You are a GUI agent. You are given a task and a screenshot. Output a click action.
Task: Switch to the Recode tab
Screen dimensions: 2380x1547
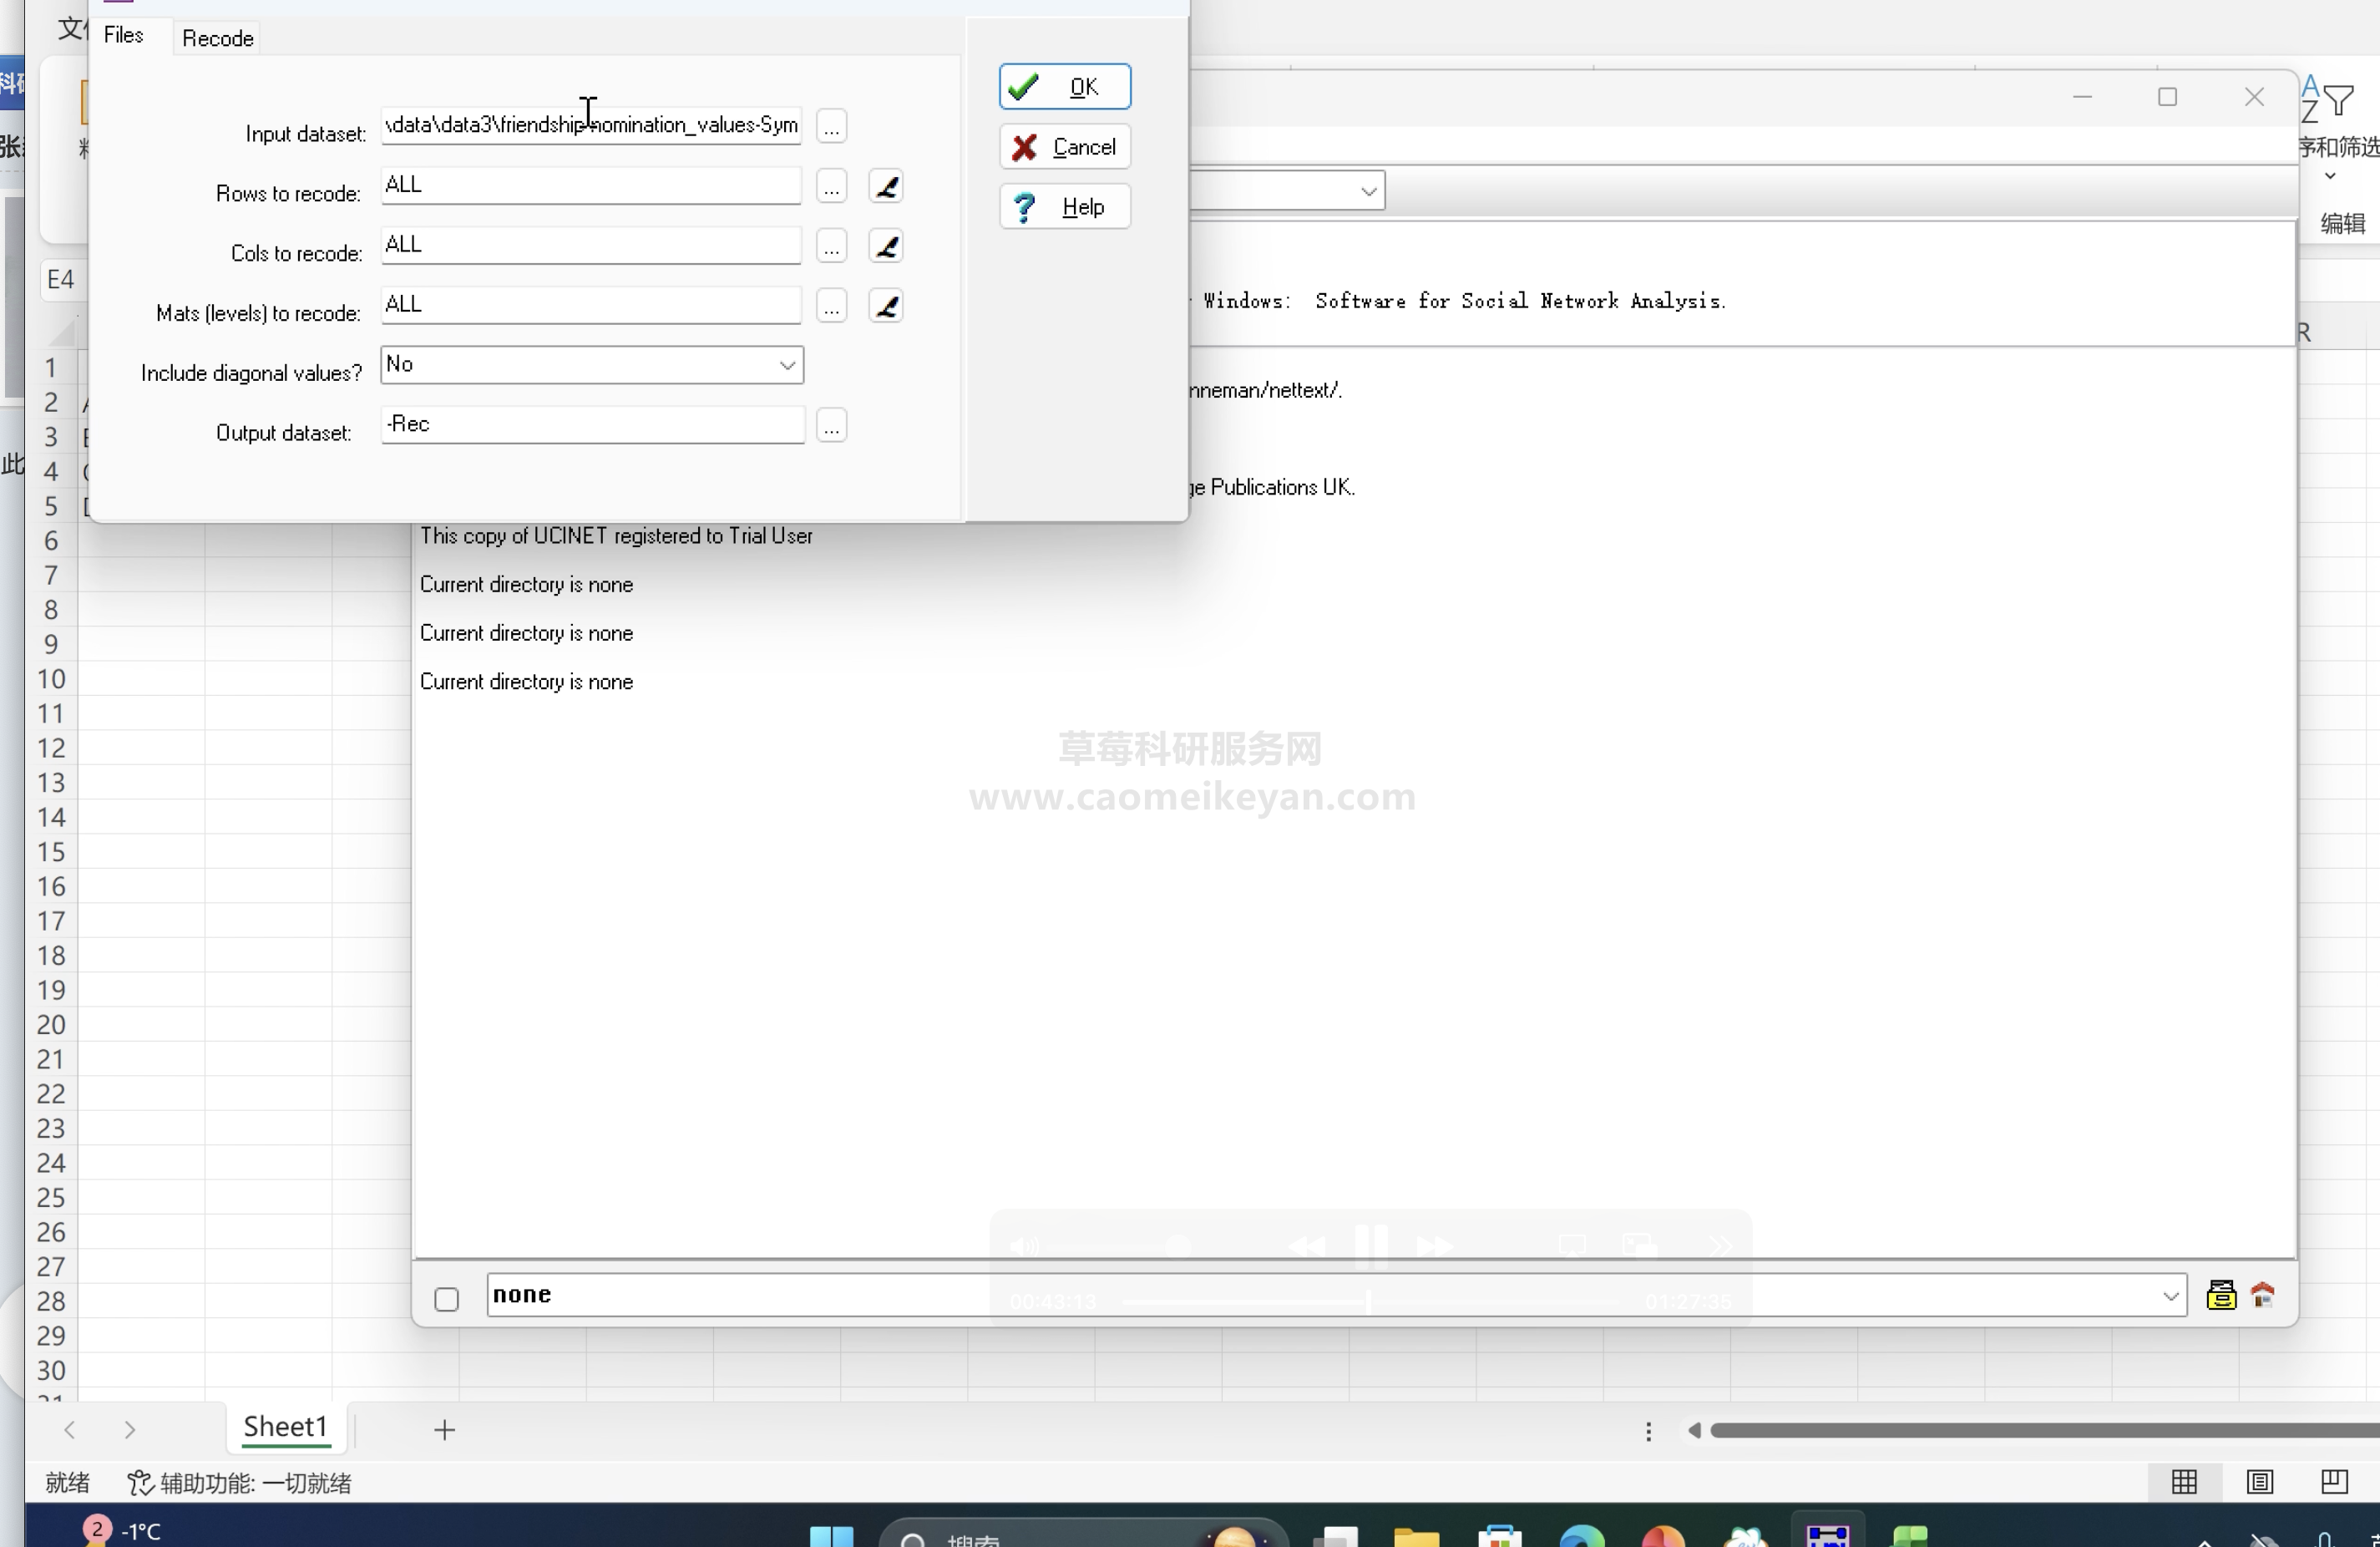click(217, 38)
